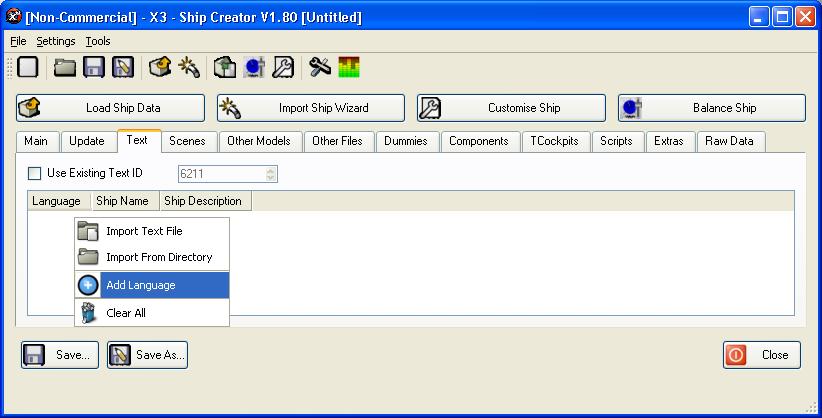
Task: Open the Settings menu
Action: click(56, 41)
